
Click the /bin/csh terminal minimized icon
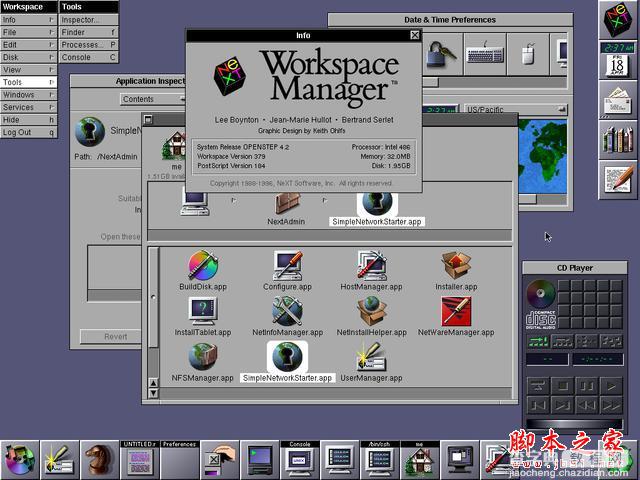(x=379, y=460)
